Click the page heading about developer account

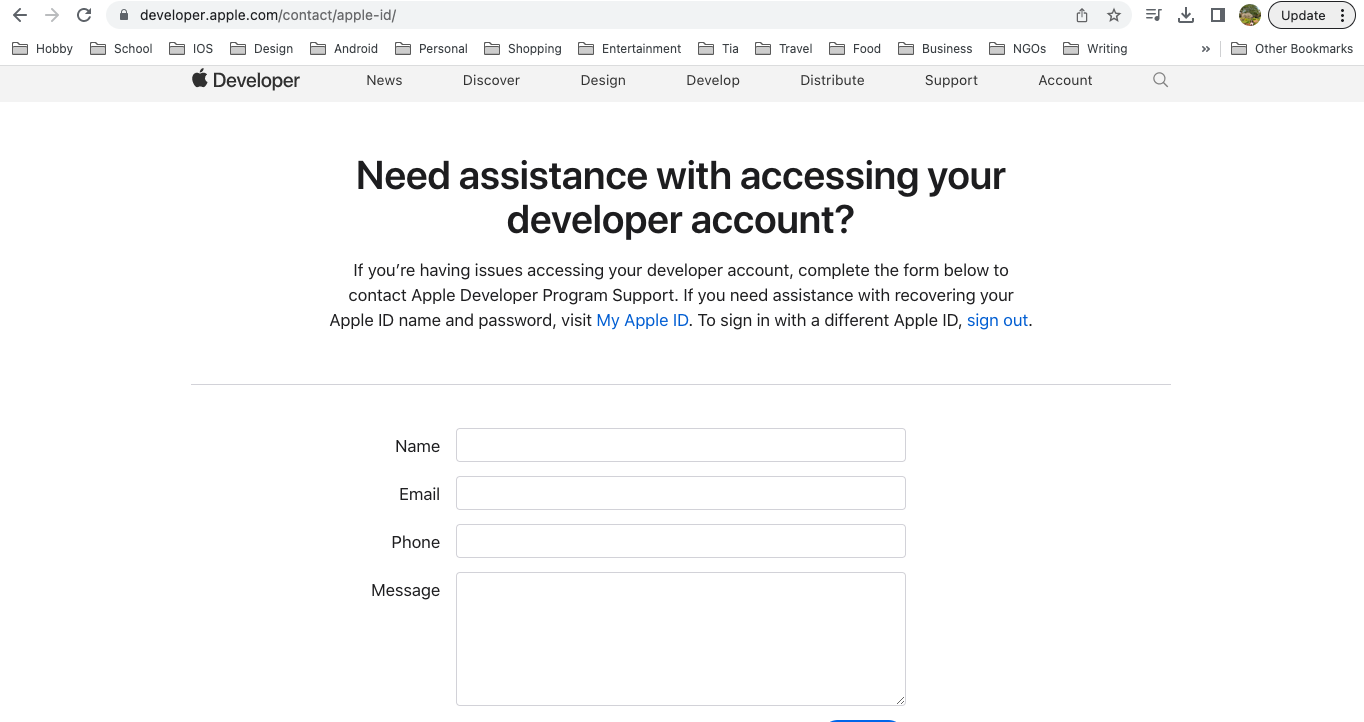coord(681,197)
